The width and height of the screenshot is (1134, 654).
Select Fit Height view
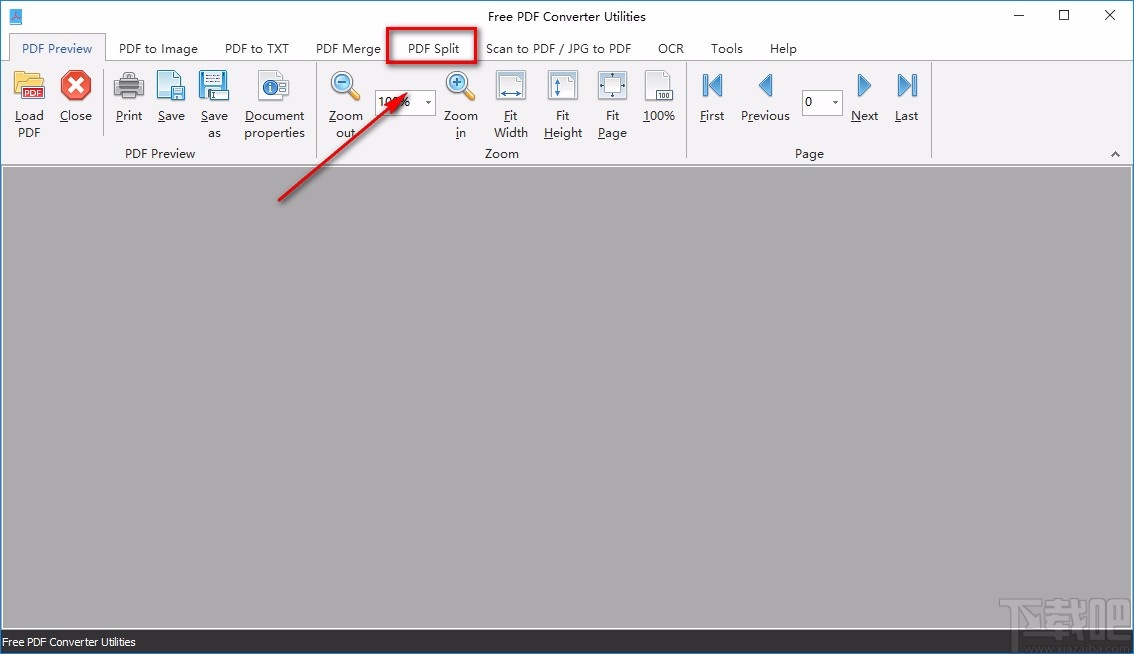coord(563,86)
